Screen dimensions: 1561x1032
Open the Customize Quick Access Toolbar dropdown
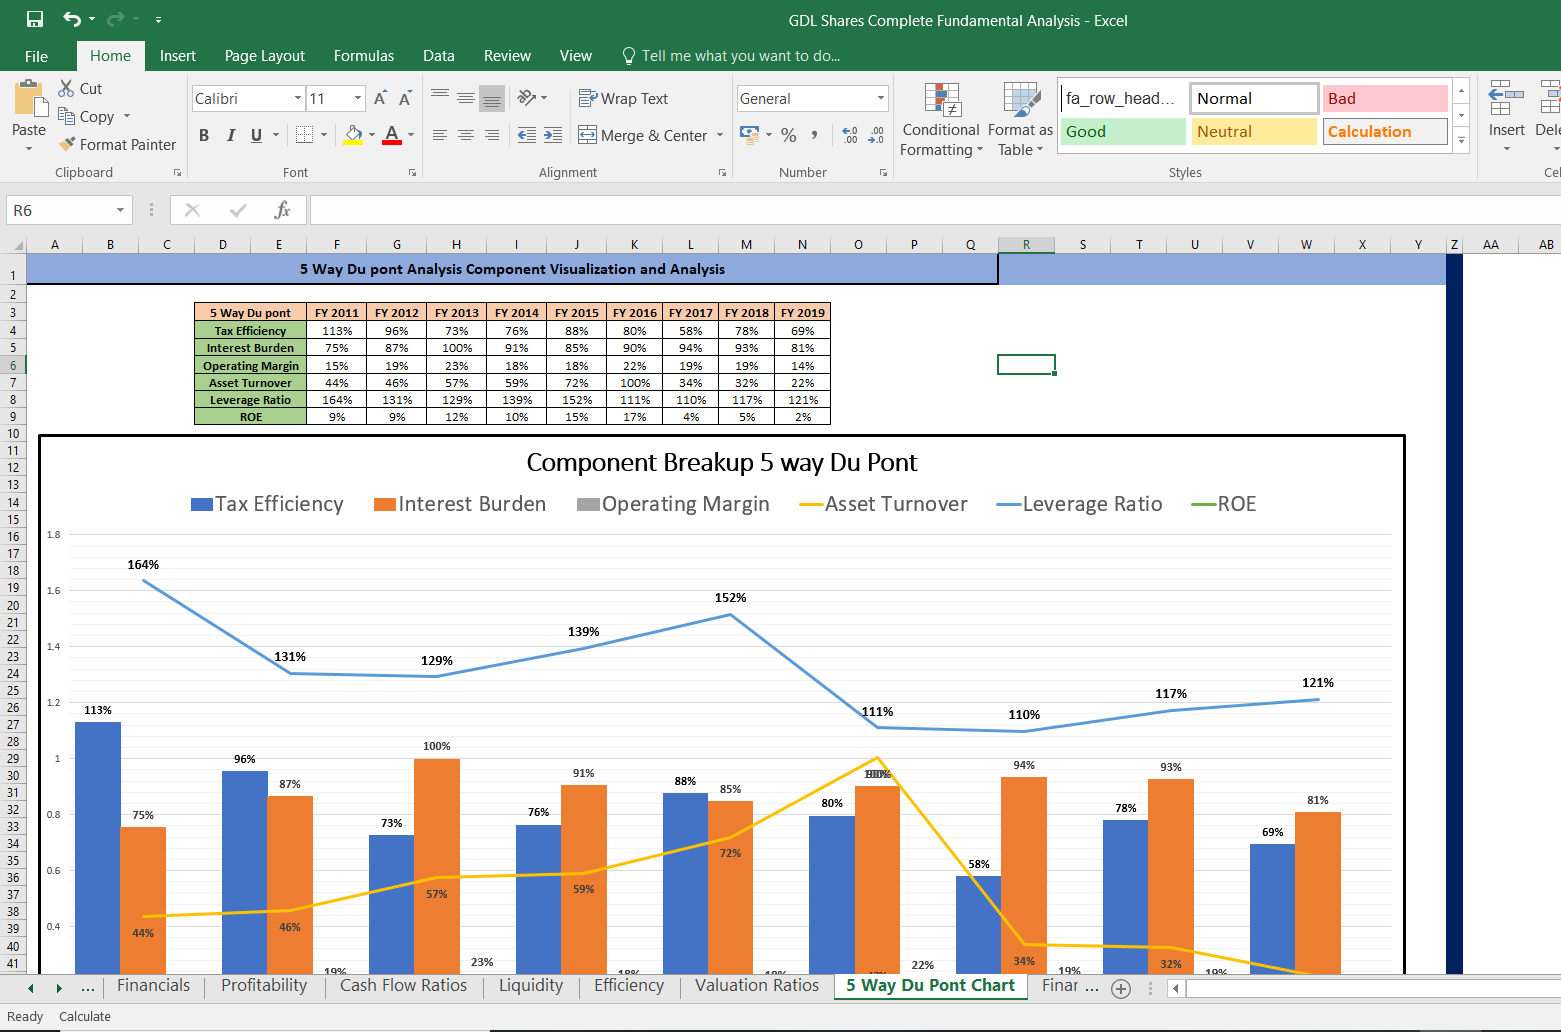[158, 20]
